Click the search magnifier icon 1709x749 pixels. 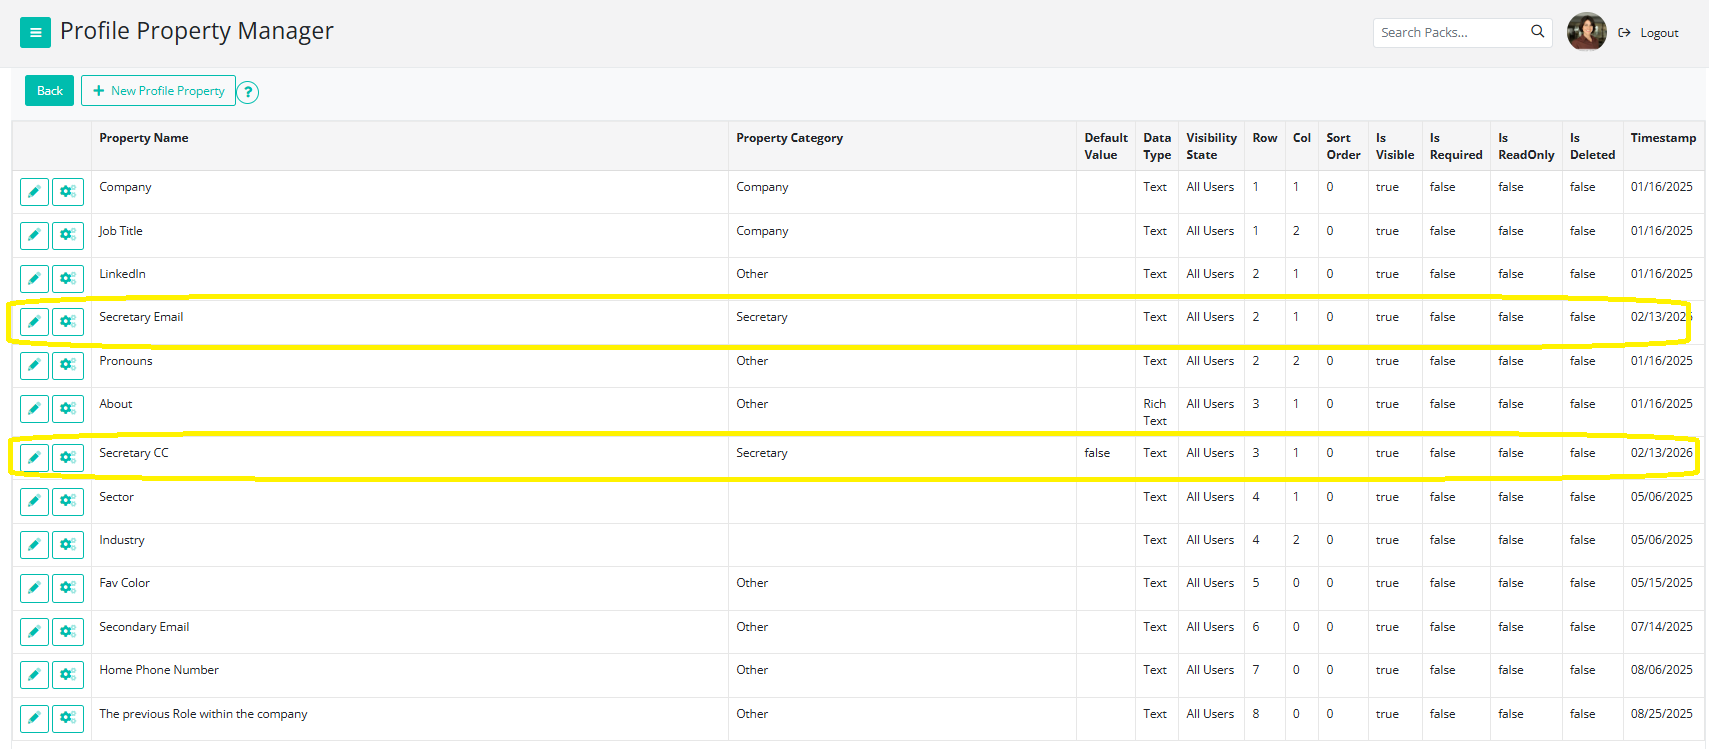tap(1537, 32)
